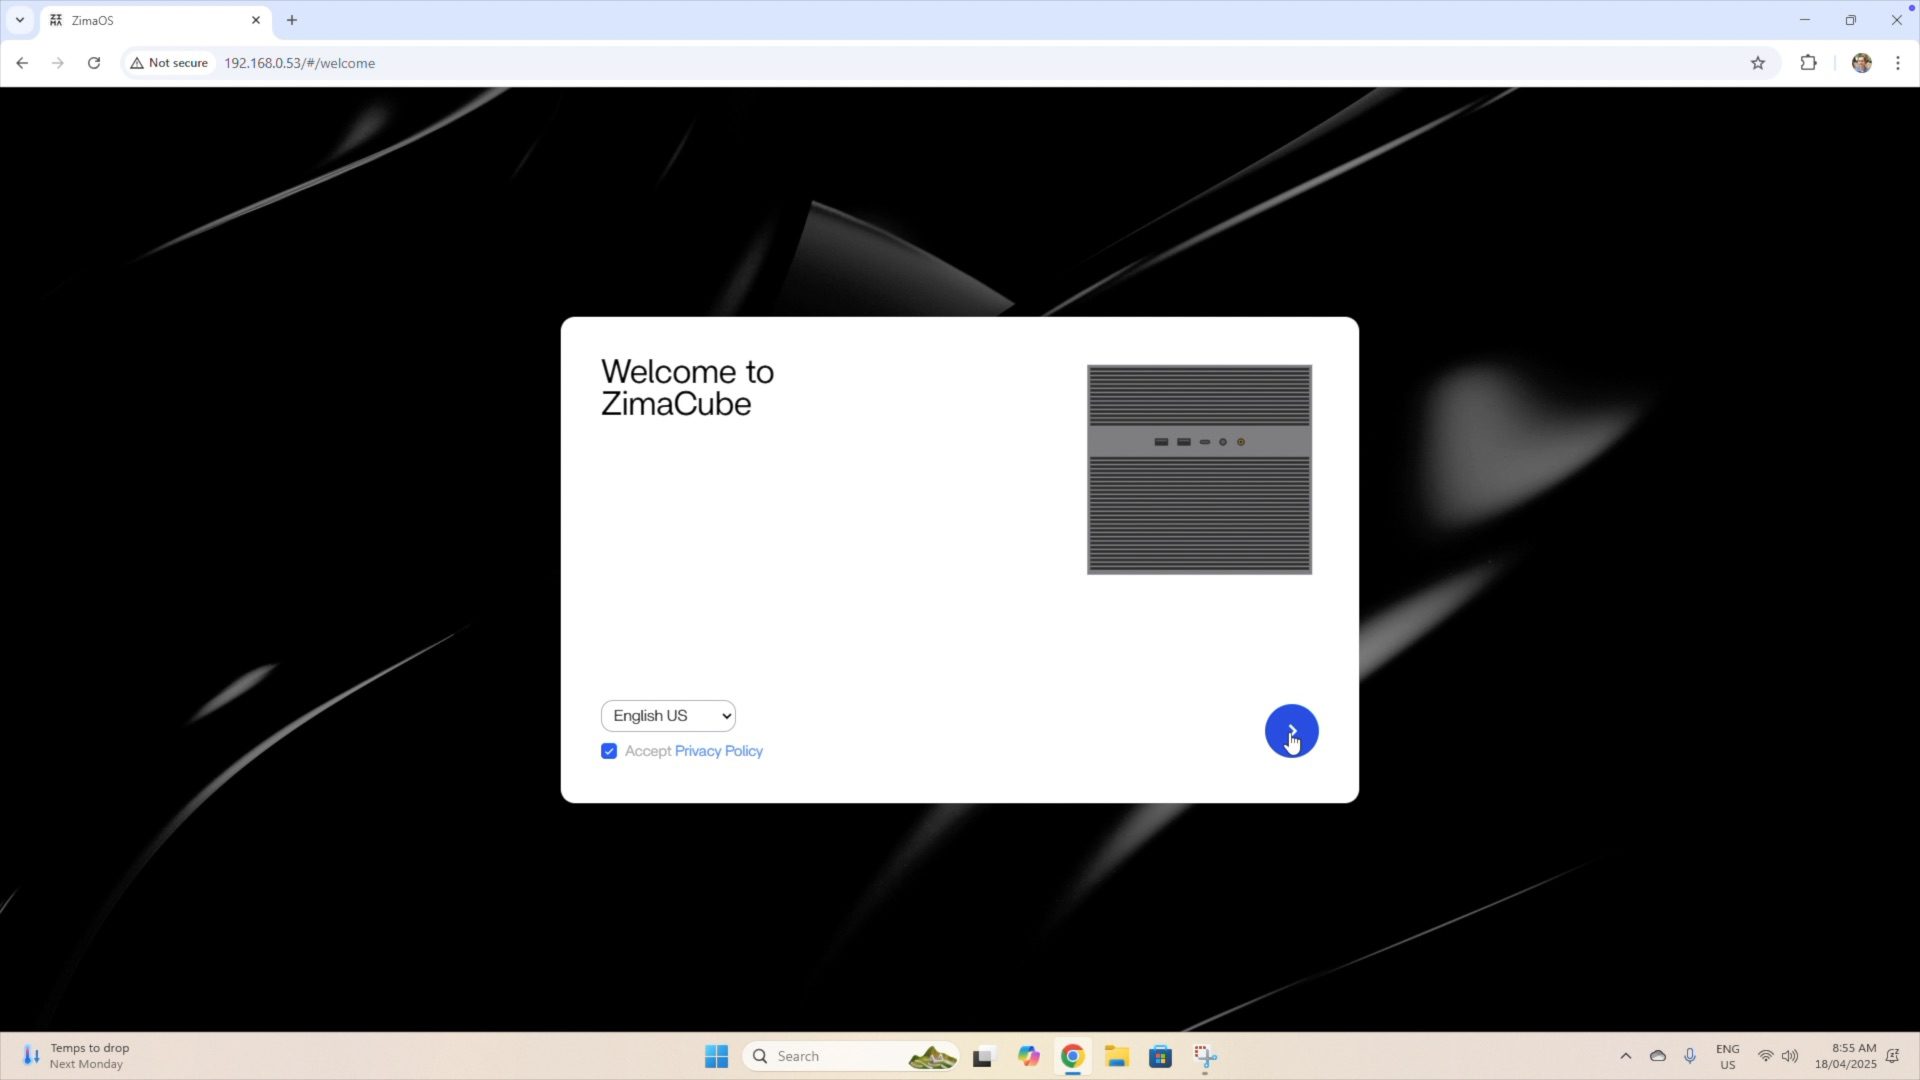The width and height of the screenshot is (1920, 1080).
Task: Uncheck the Accept Privacy Policy checkbox
Action: tap(609, 751)
